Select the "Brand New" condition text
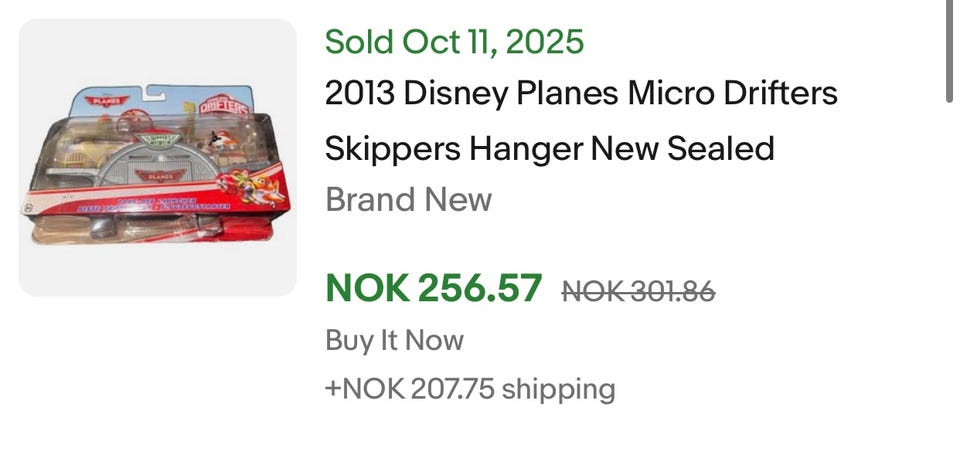 click(408, 199)
